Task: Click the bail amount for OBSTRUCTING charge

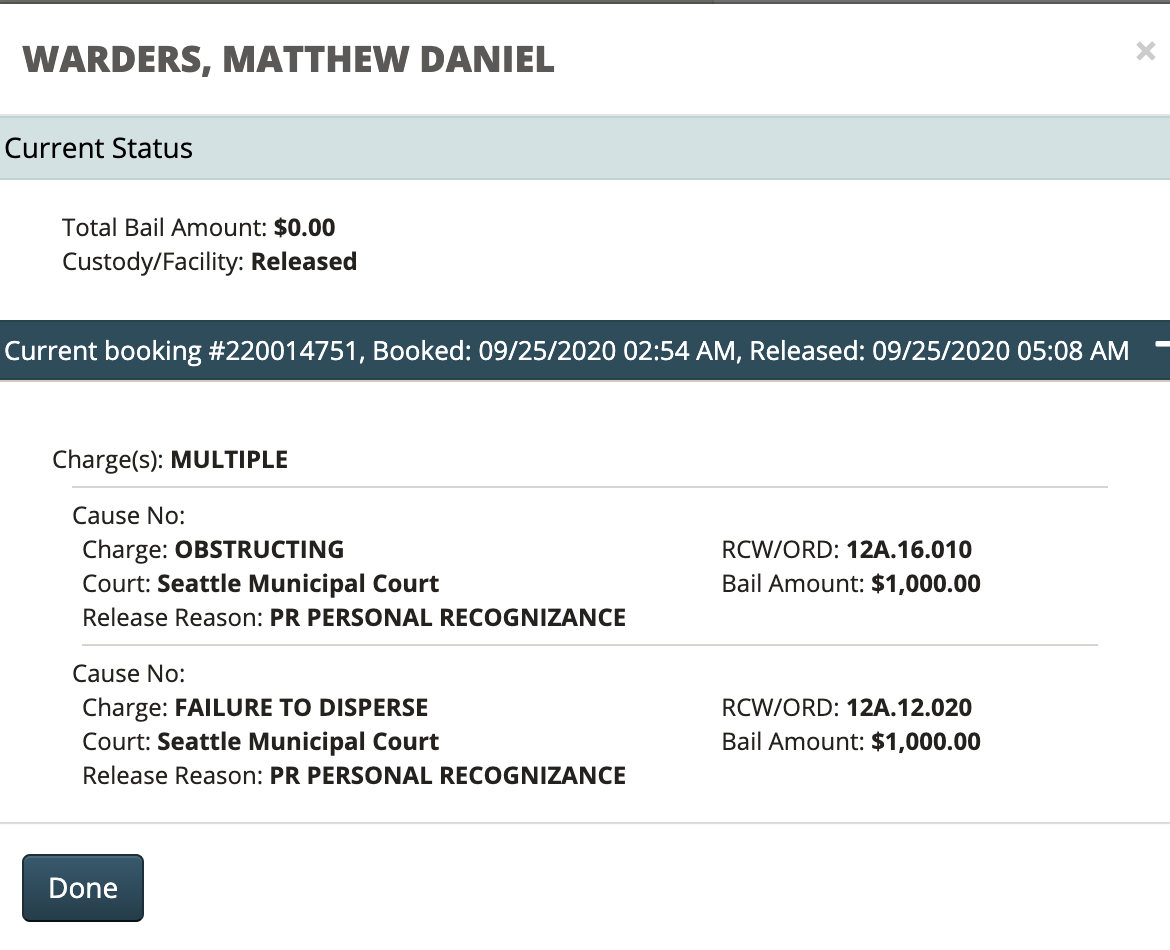Action: [925, 584]
